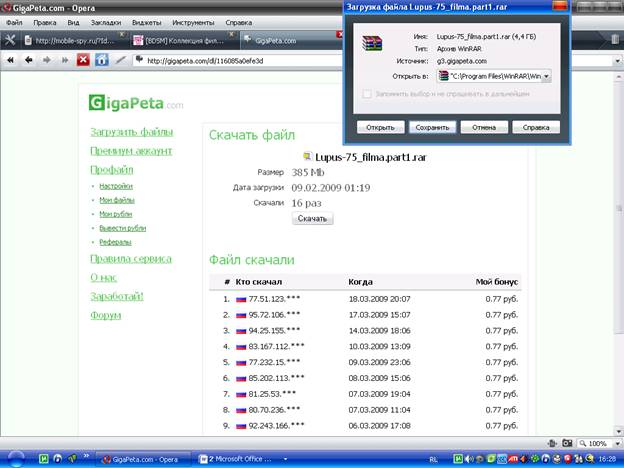Image resolution: width=624 pixels, height=468 pixels.
Task: Click the Кто скачал column header
Action: tap(259, 282)
